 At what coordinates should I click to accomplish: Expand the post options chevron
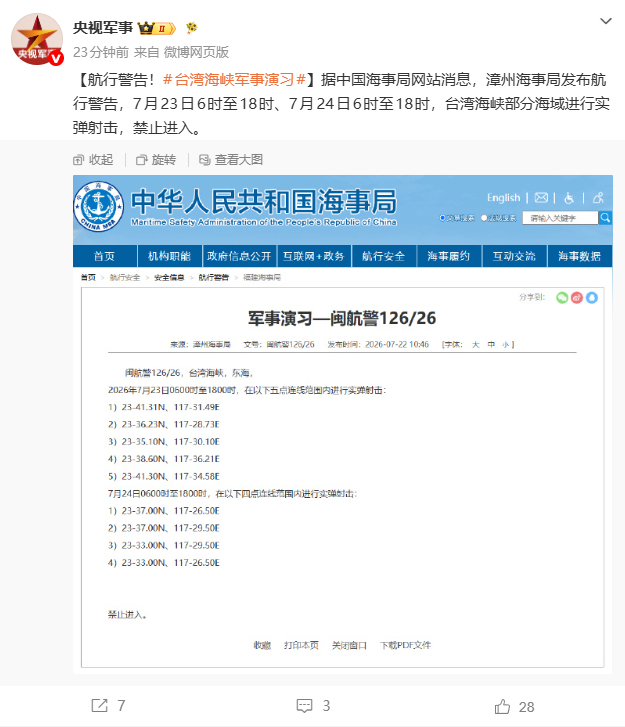(606, 21)
